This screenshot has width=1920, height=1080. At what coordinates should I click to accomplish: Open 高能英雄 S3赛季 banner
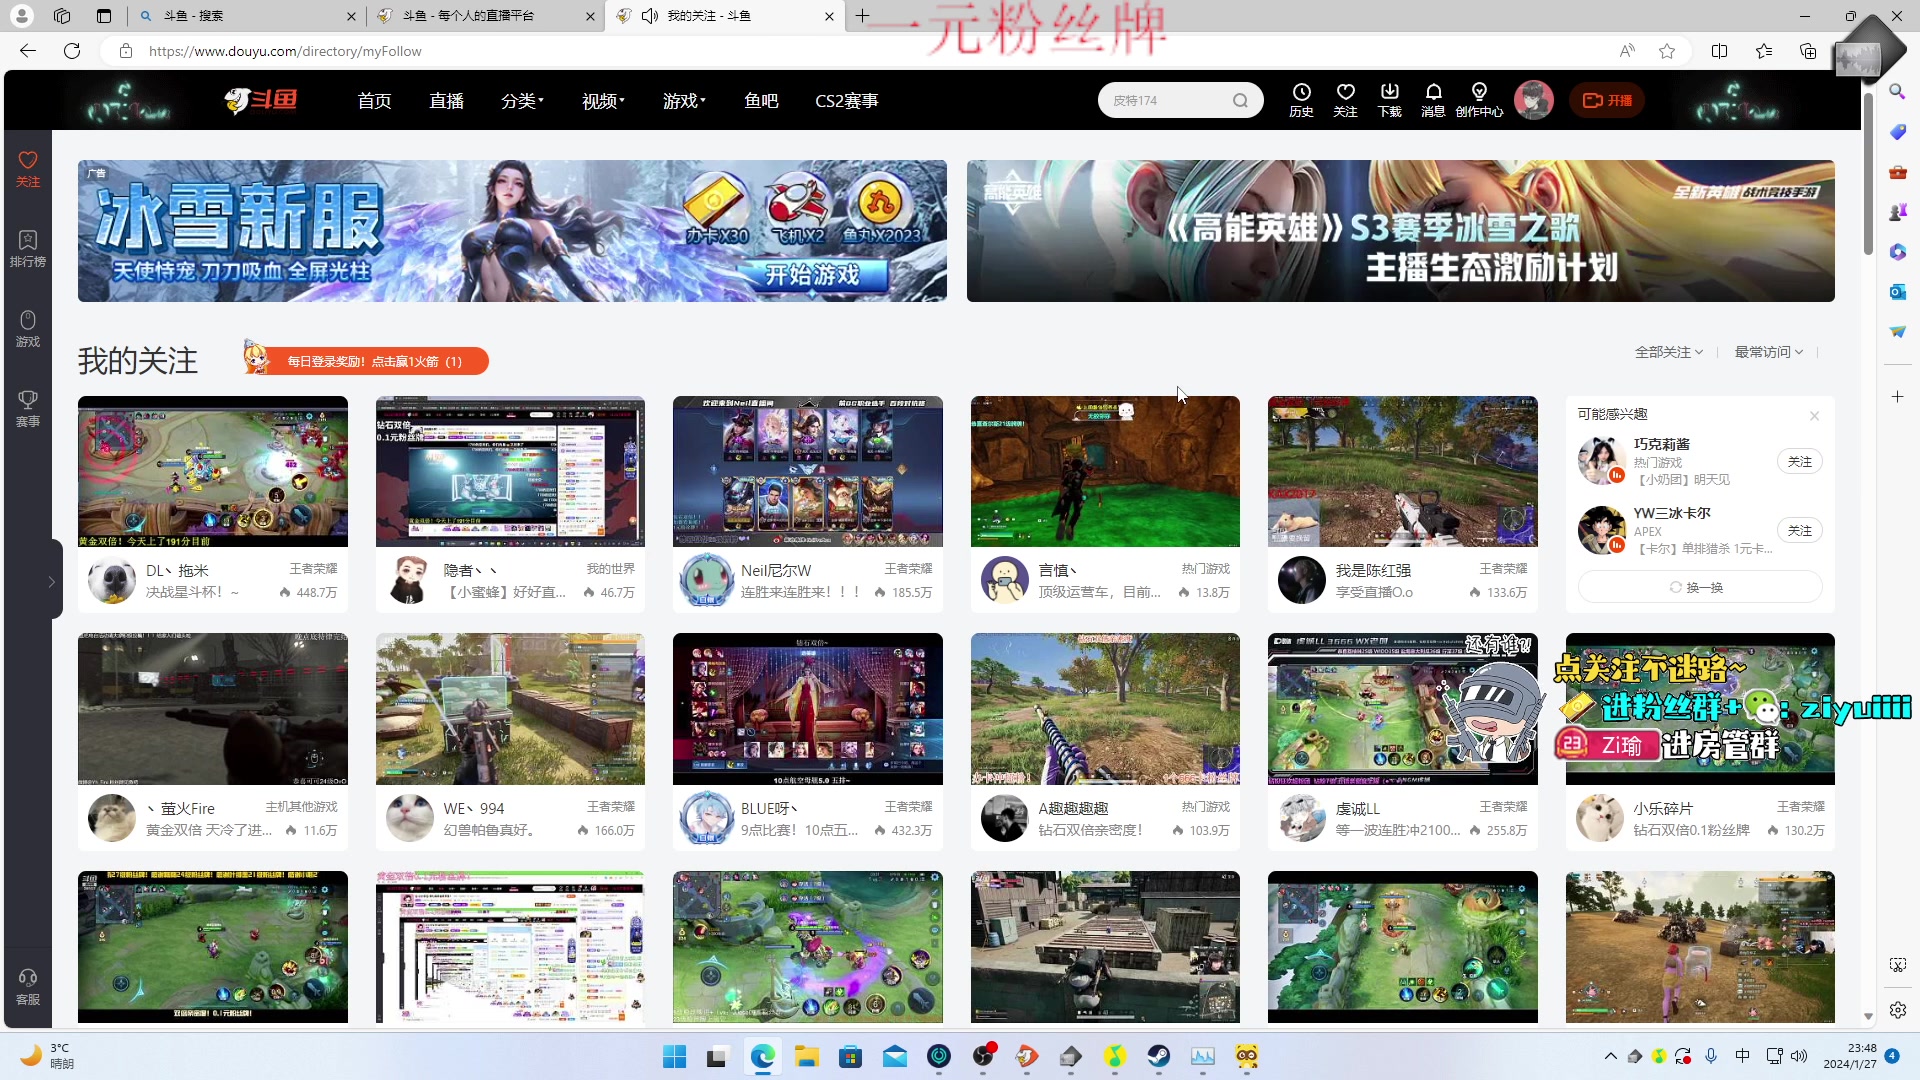(x=1401, y=231)
